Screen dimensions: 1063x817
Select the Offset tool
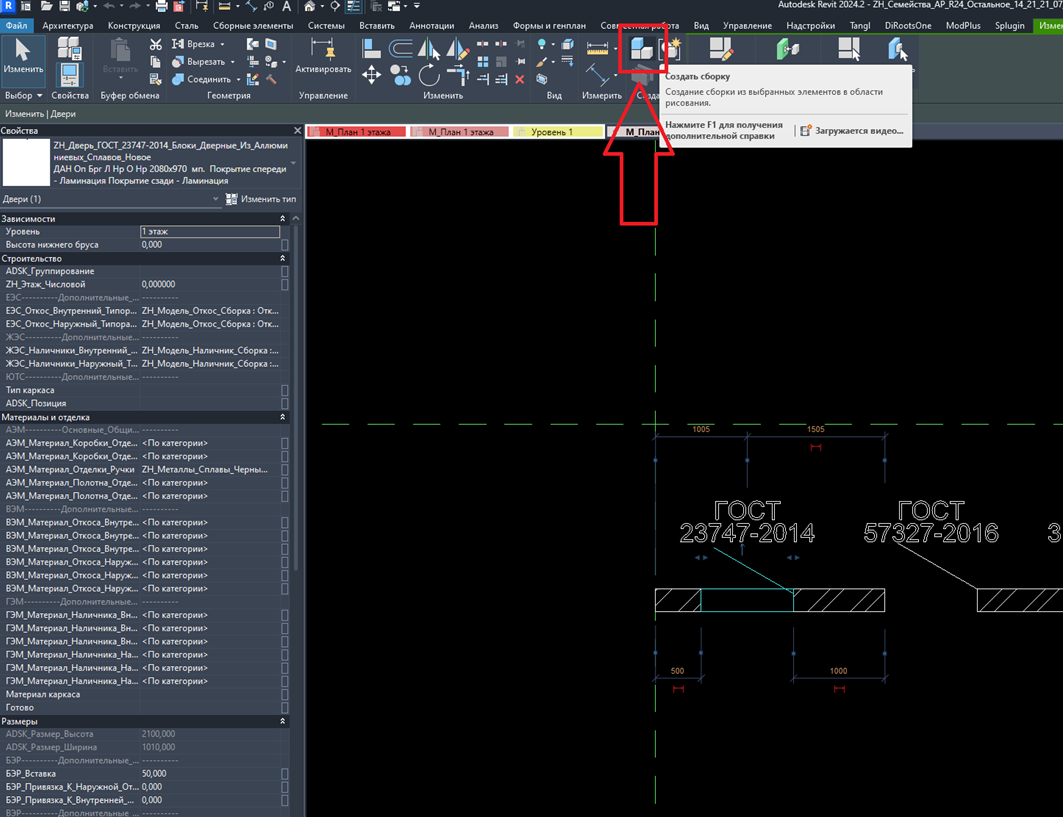click(401, 48)
